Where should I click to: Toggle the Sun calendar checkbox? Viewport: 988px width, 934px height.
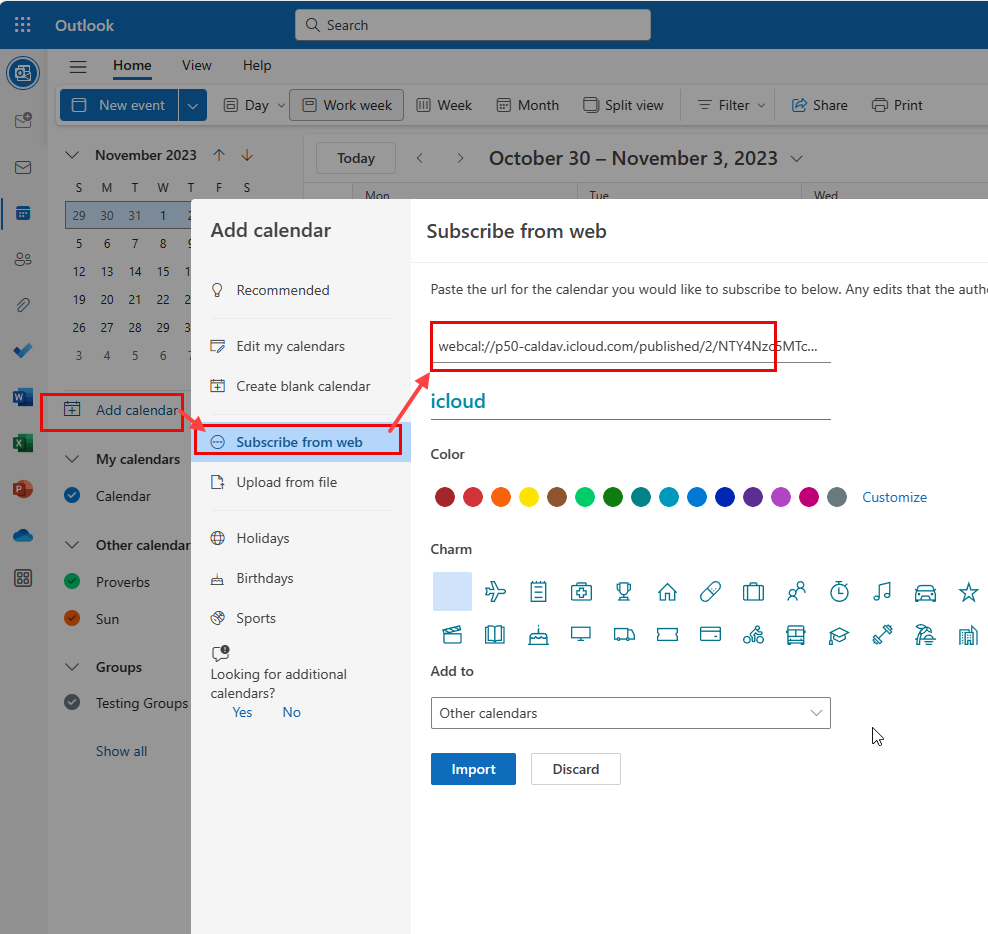click(x=72, y=618)
